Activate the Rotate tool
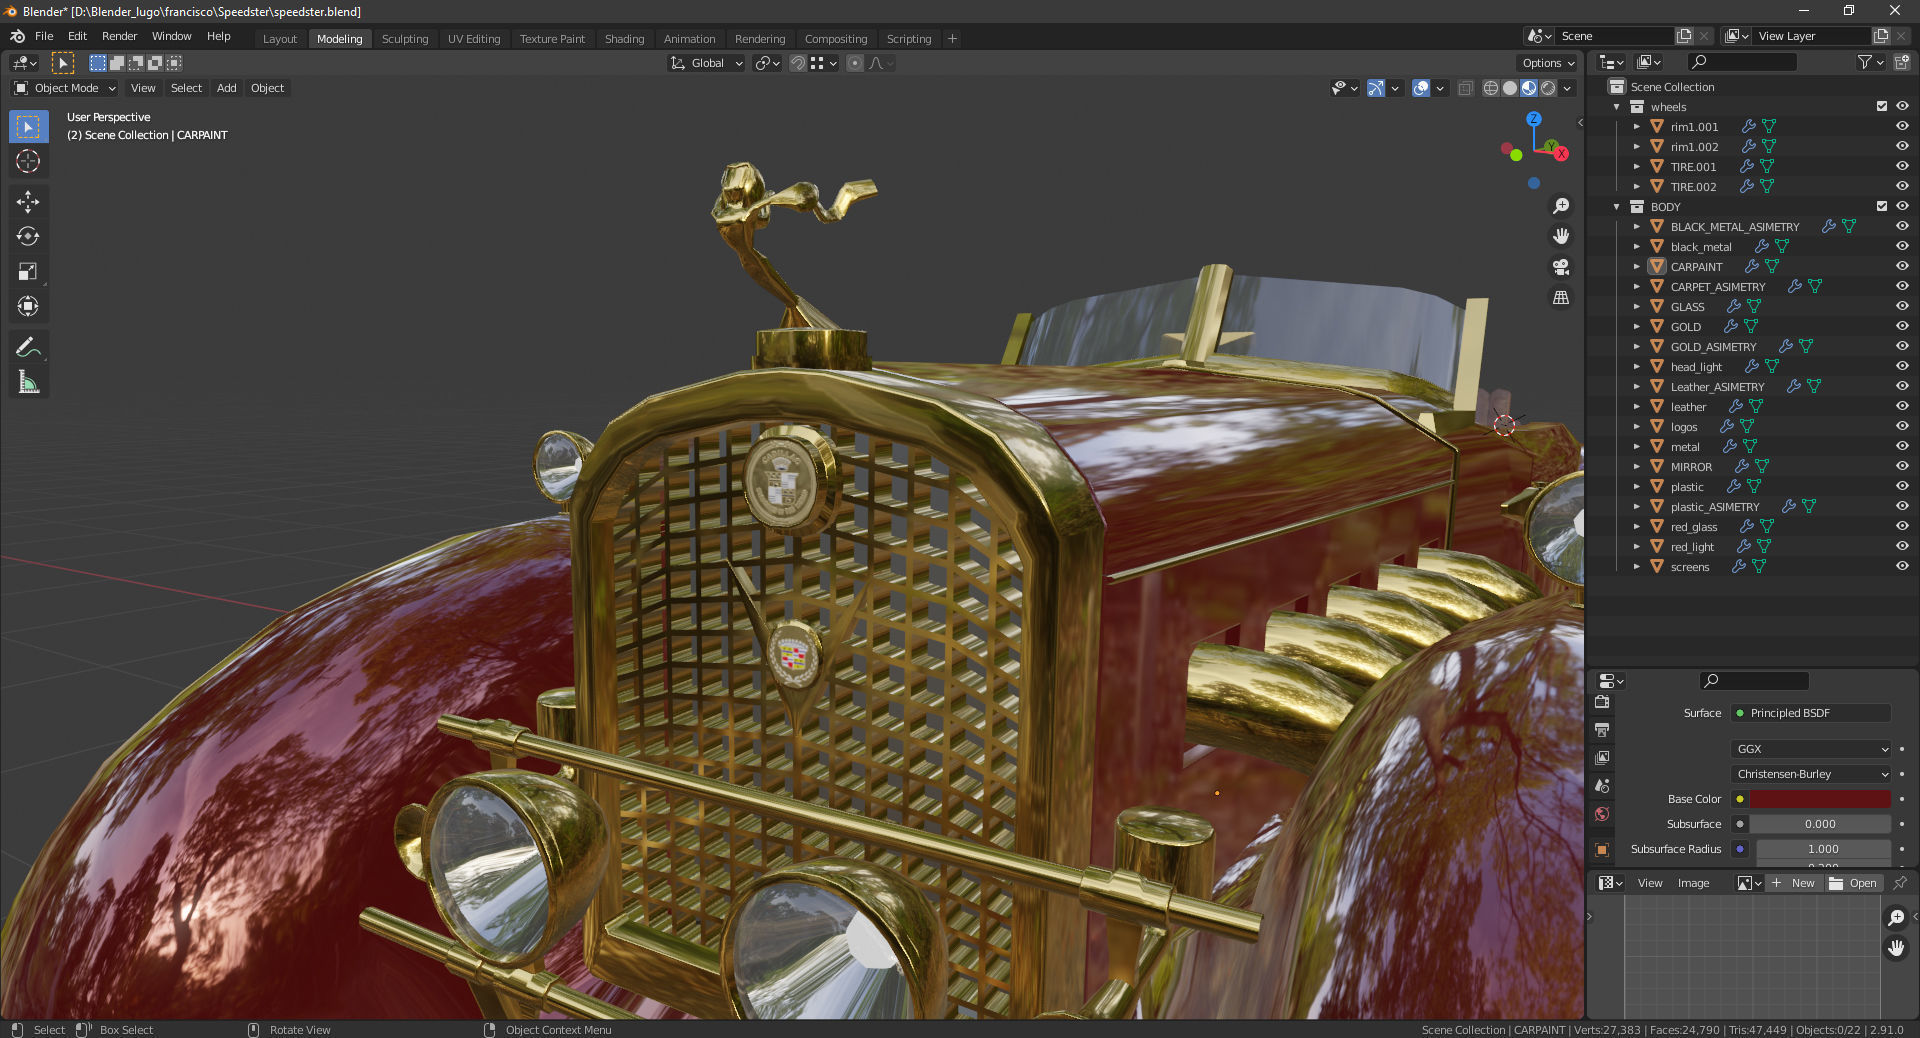The image size is (1920, 1038). tap(28, 237)
